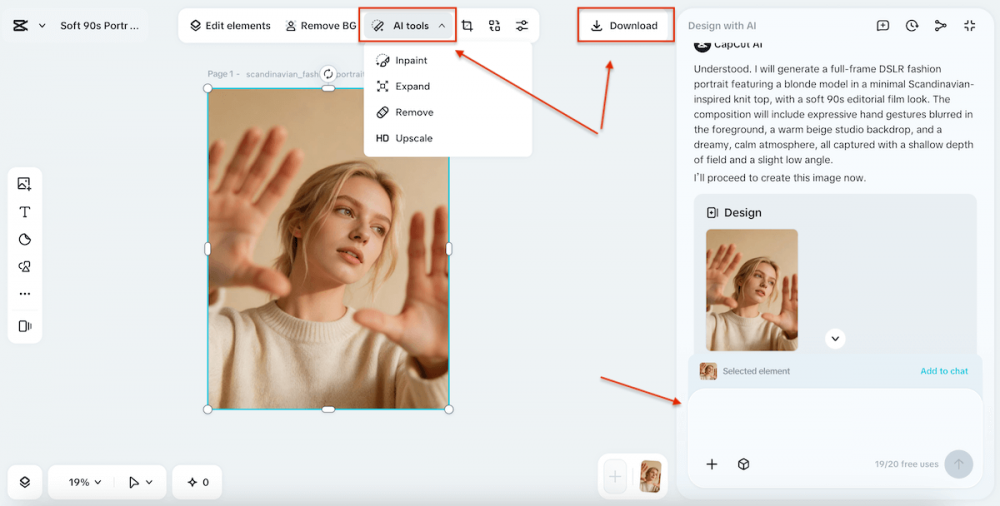This screenshot has width=1000, height=506.
Task: Click the cube model icon
Action: pyautogui.click(x=743, y=464)
